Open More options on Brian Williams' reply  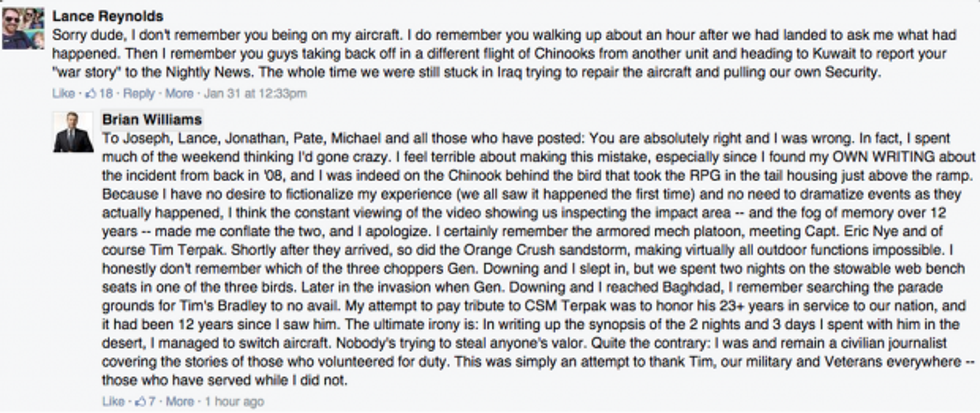(180, 401)
